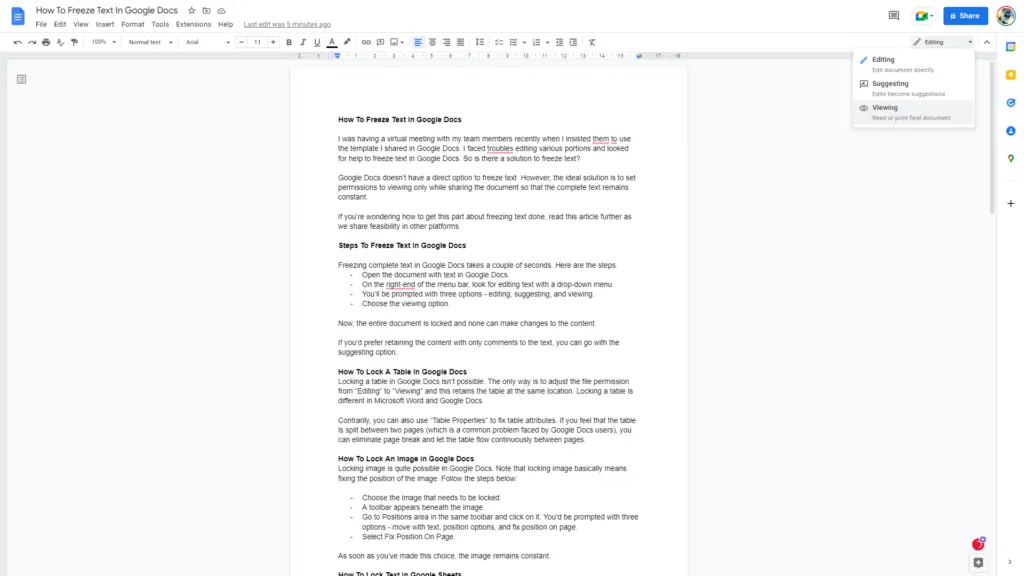This screenshot has height=576, width=1024.
Task: Apply italic formatting
Action: [303, 42]
